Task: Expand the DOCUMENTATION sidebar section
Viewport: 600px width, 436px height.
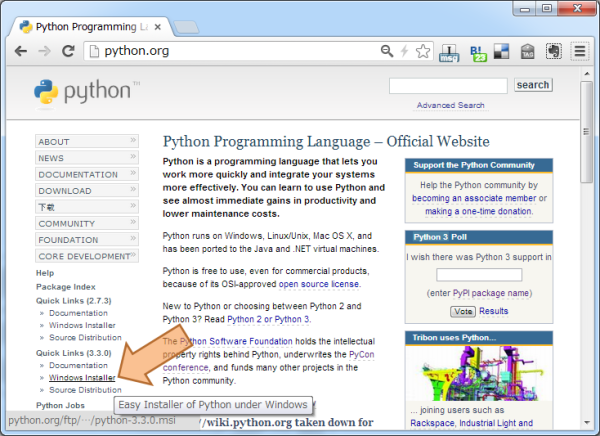Action: [86, 174]
